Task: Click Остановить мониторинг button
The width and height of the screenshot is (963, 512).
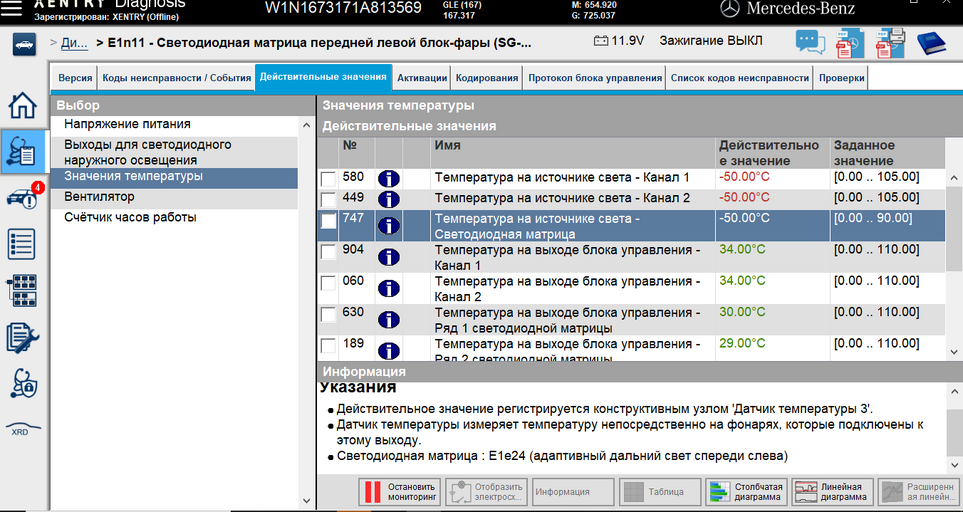Action: [x=399, y=492]
